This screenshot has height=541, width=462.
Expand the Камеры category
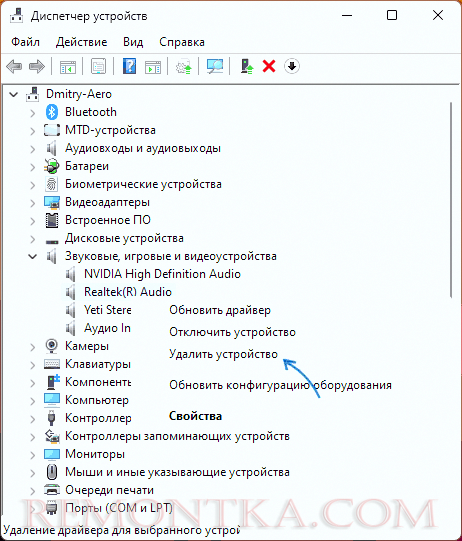click(x=32, y=346)
